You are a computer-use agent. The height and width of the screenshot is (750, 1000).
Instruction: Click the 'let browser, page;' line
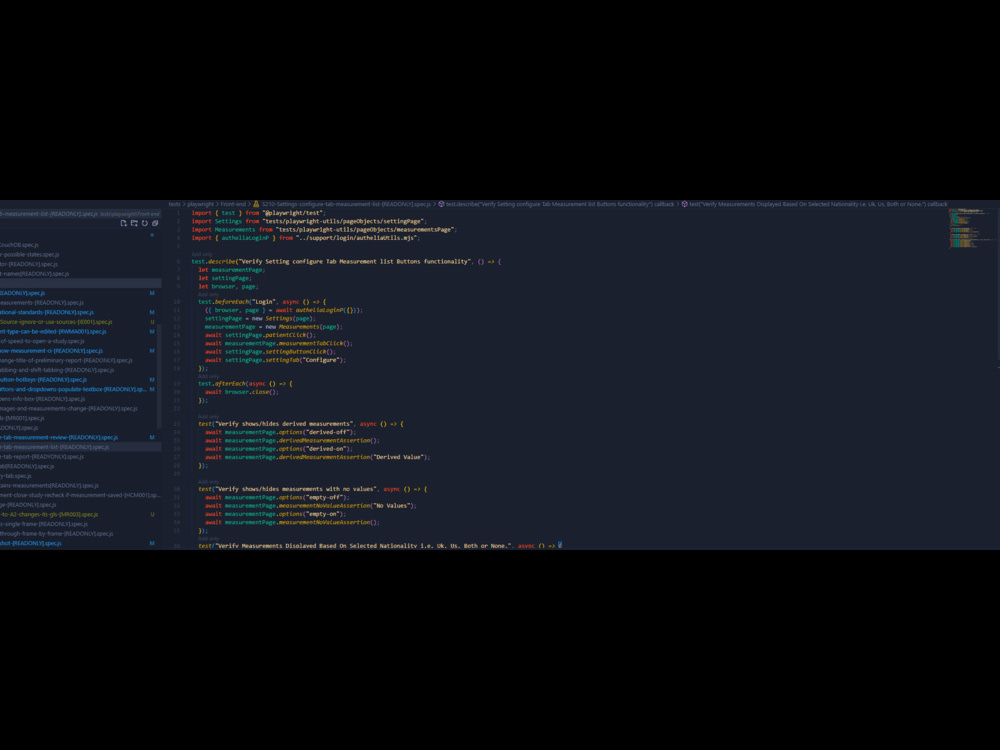[228, 286]
